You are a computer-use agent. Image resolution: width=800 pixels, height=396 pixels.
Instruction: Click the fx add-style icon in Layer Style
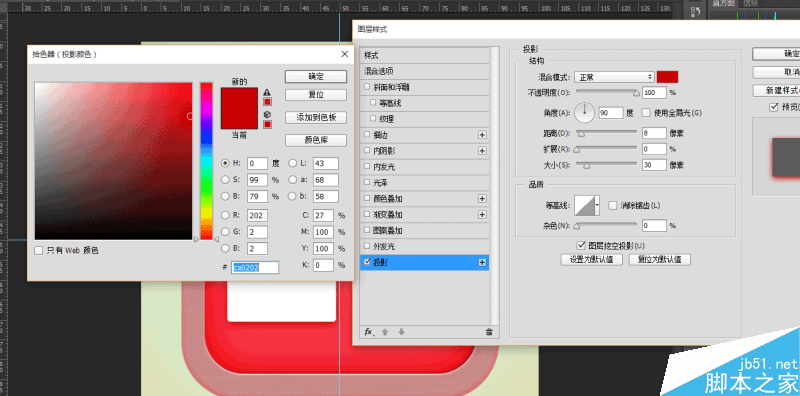point(369,332)
